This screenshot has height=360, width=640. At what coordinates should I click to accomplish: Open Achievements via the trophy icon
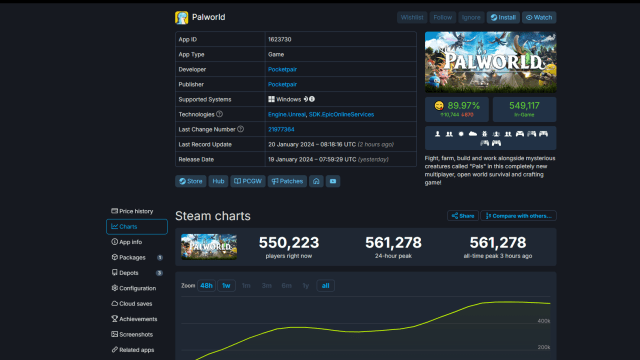click(115, 319)
